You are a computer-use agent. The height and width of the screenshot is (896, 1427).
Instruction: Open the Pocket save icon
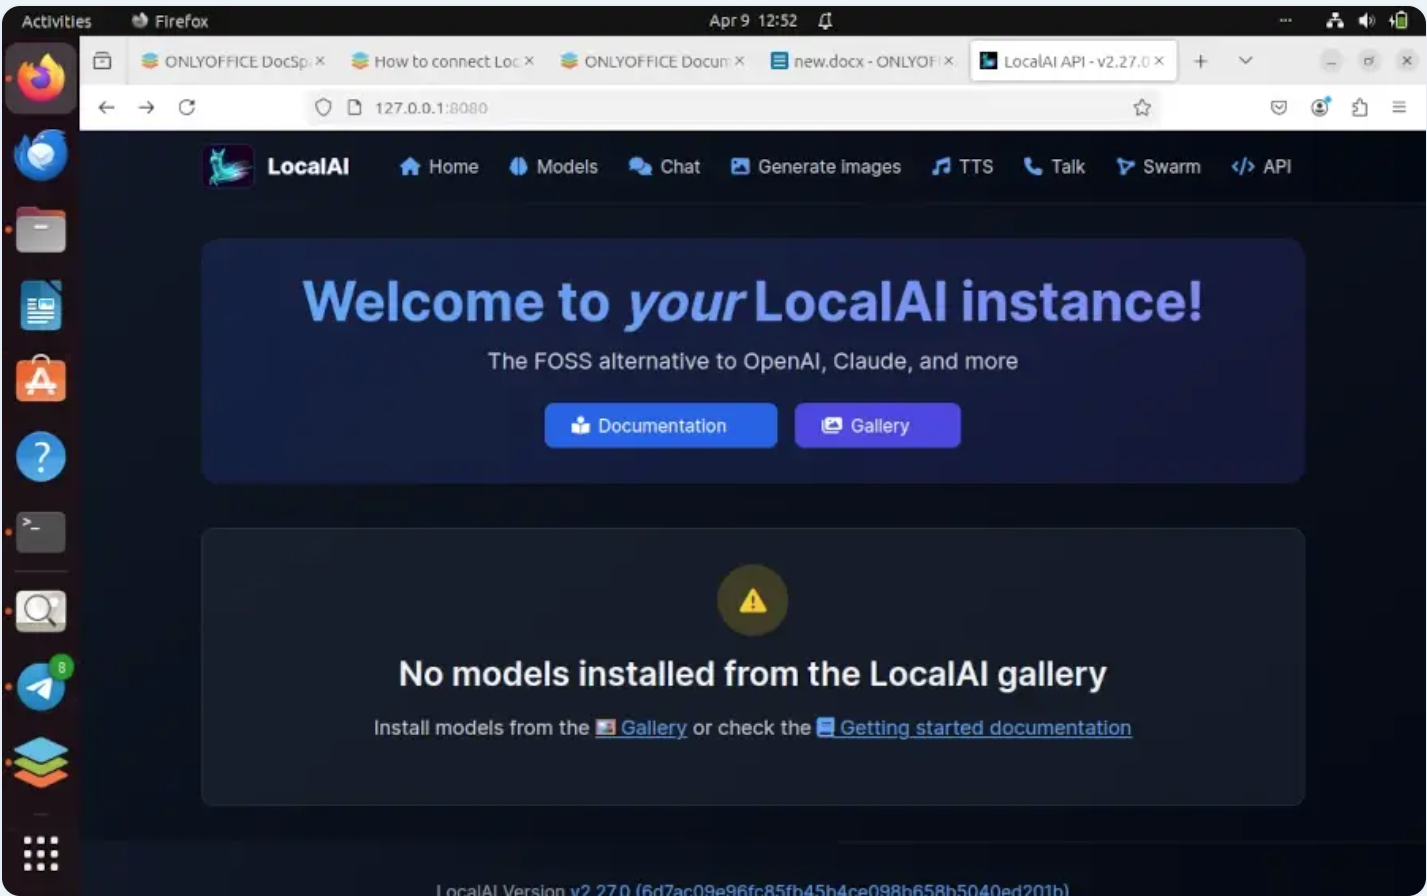pyautogui.click(x=1278, y=107)
